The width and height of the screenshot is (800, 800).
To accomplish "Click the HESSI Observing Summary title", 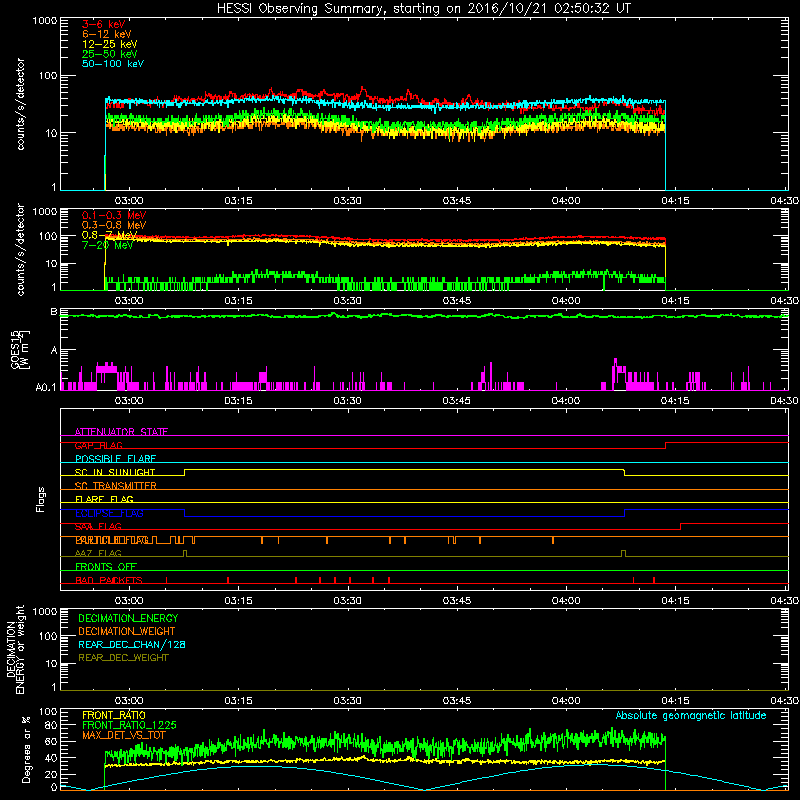I will pyautogui.click(x=423, y=9).
